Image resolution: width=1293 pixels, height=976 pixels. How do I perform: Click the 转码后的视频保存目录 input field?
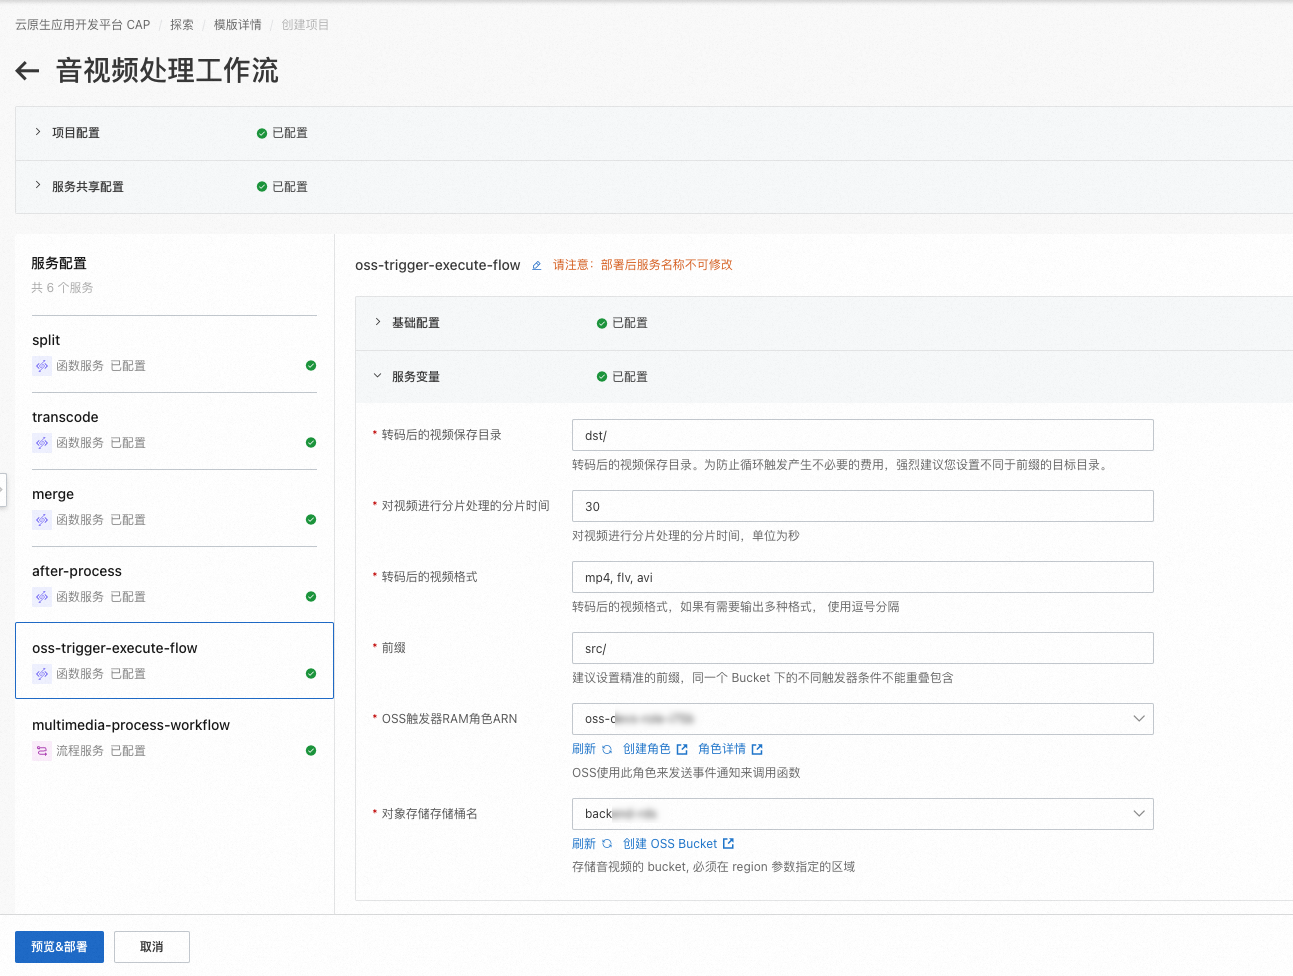coord(862,435)
